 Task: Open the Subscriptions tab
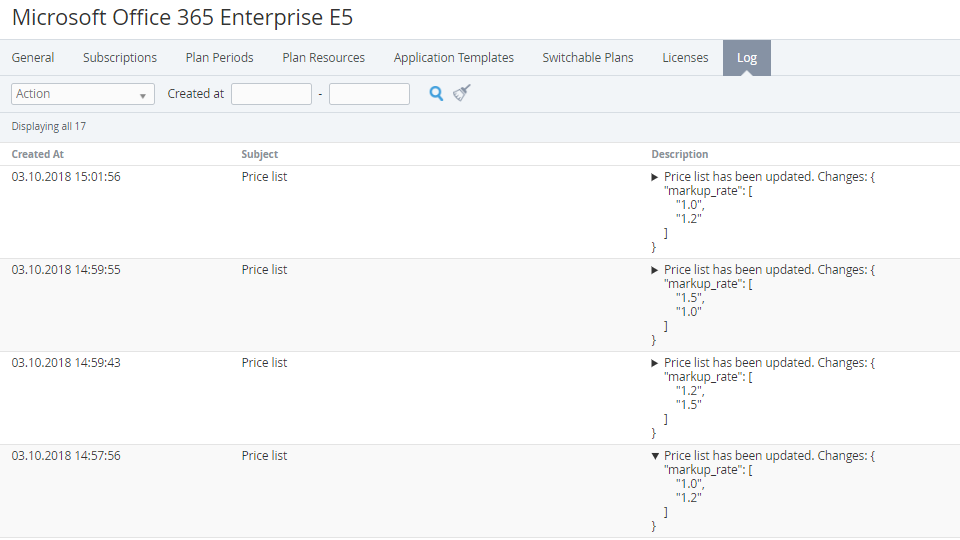(120, 58)
